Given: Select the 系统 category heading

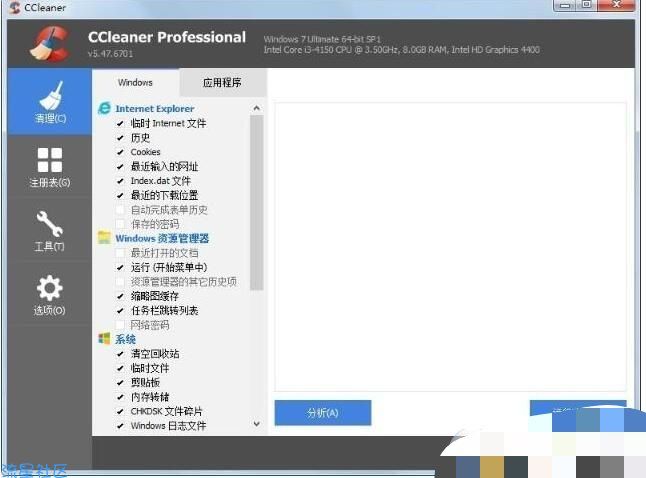Looking at the screenshot, I should click(x=125, y=339).
